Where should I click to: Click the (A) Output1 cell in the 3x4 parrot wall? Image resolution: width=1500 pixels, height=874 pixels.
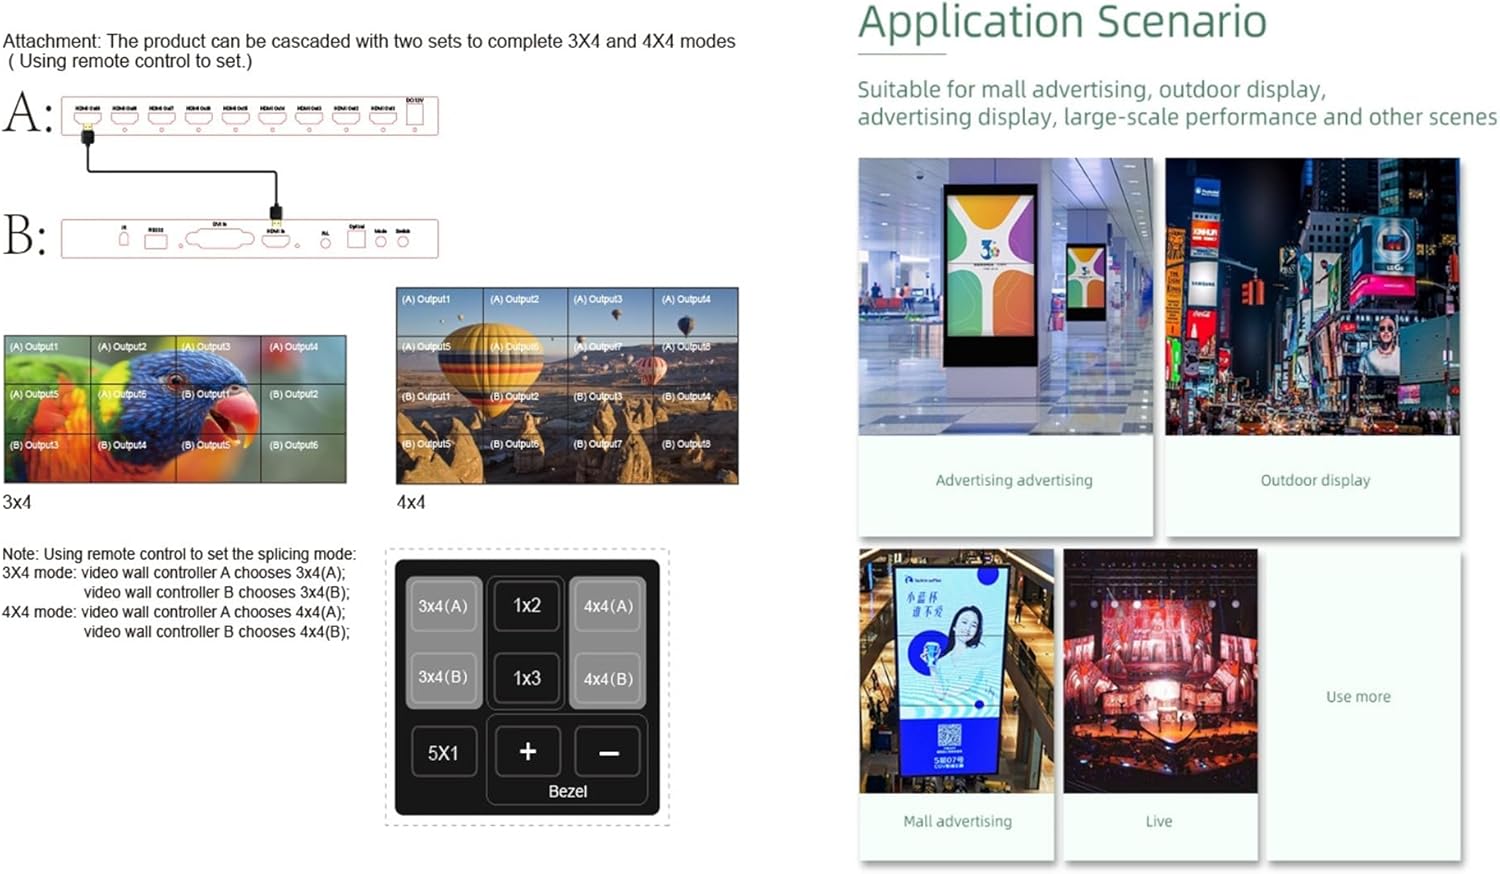pyautogui.click(x=47, y=359)
